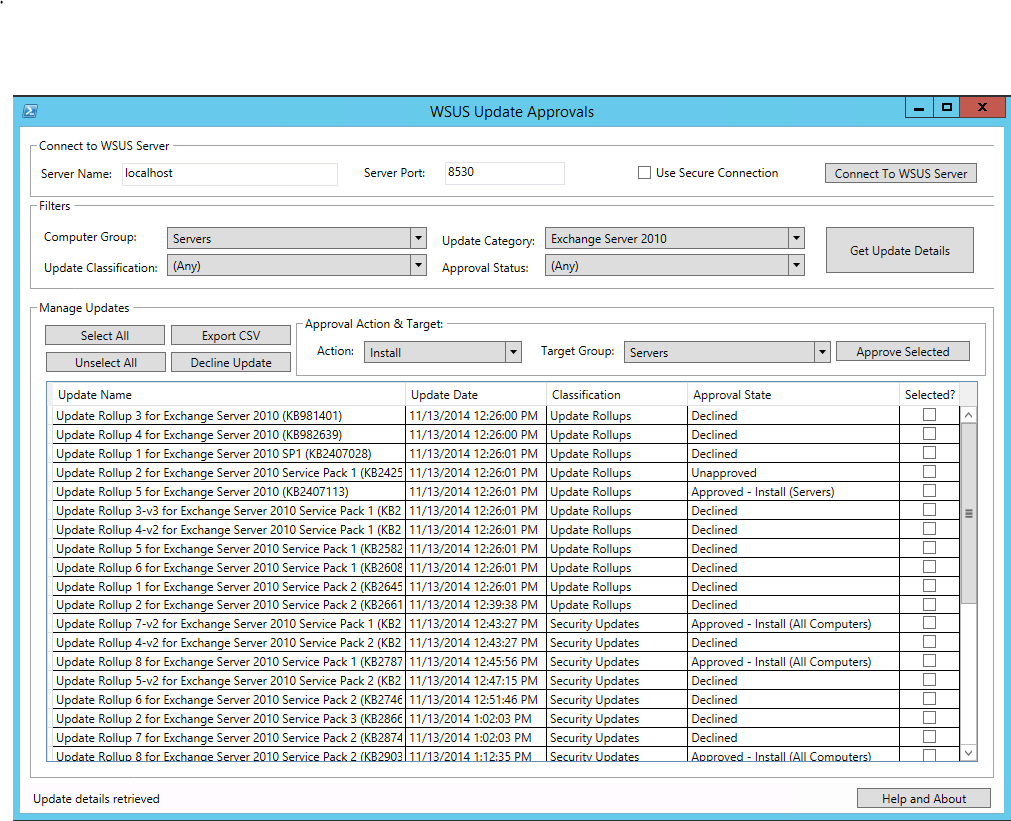Open the Approval Status dropdown
The image size is (1011, 821).
click(675, 265)
